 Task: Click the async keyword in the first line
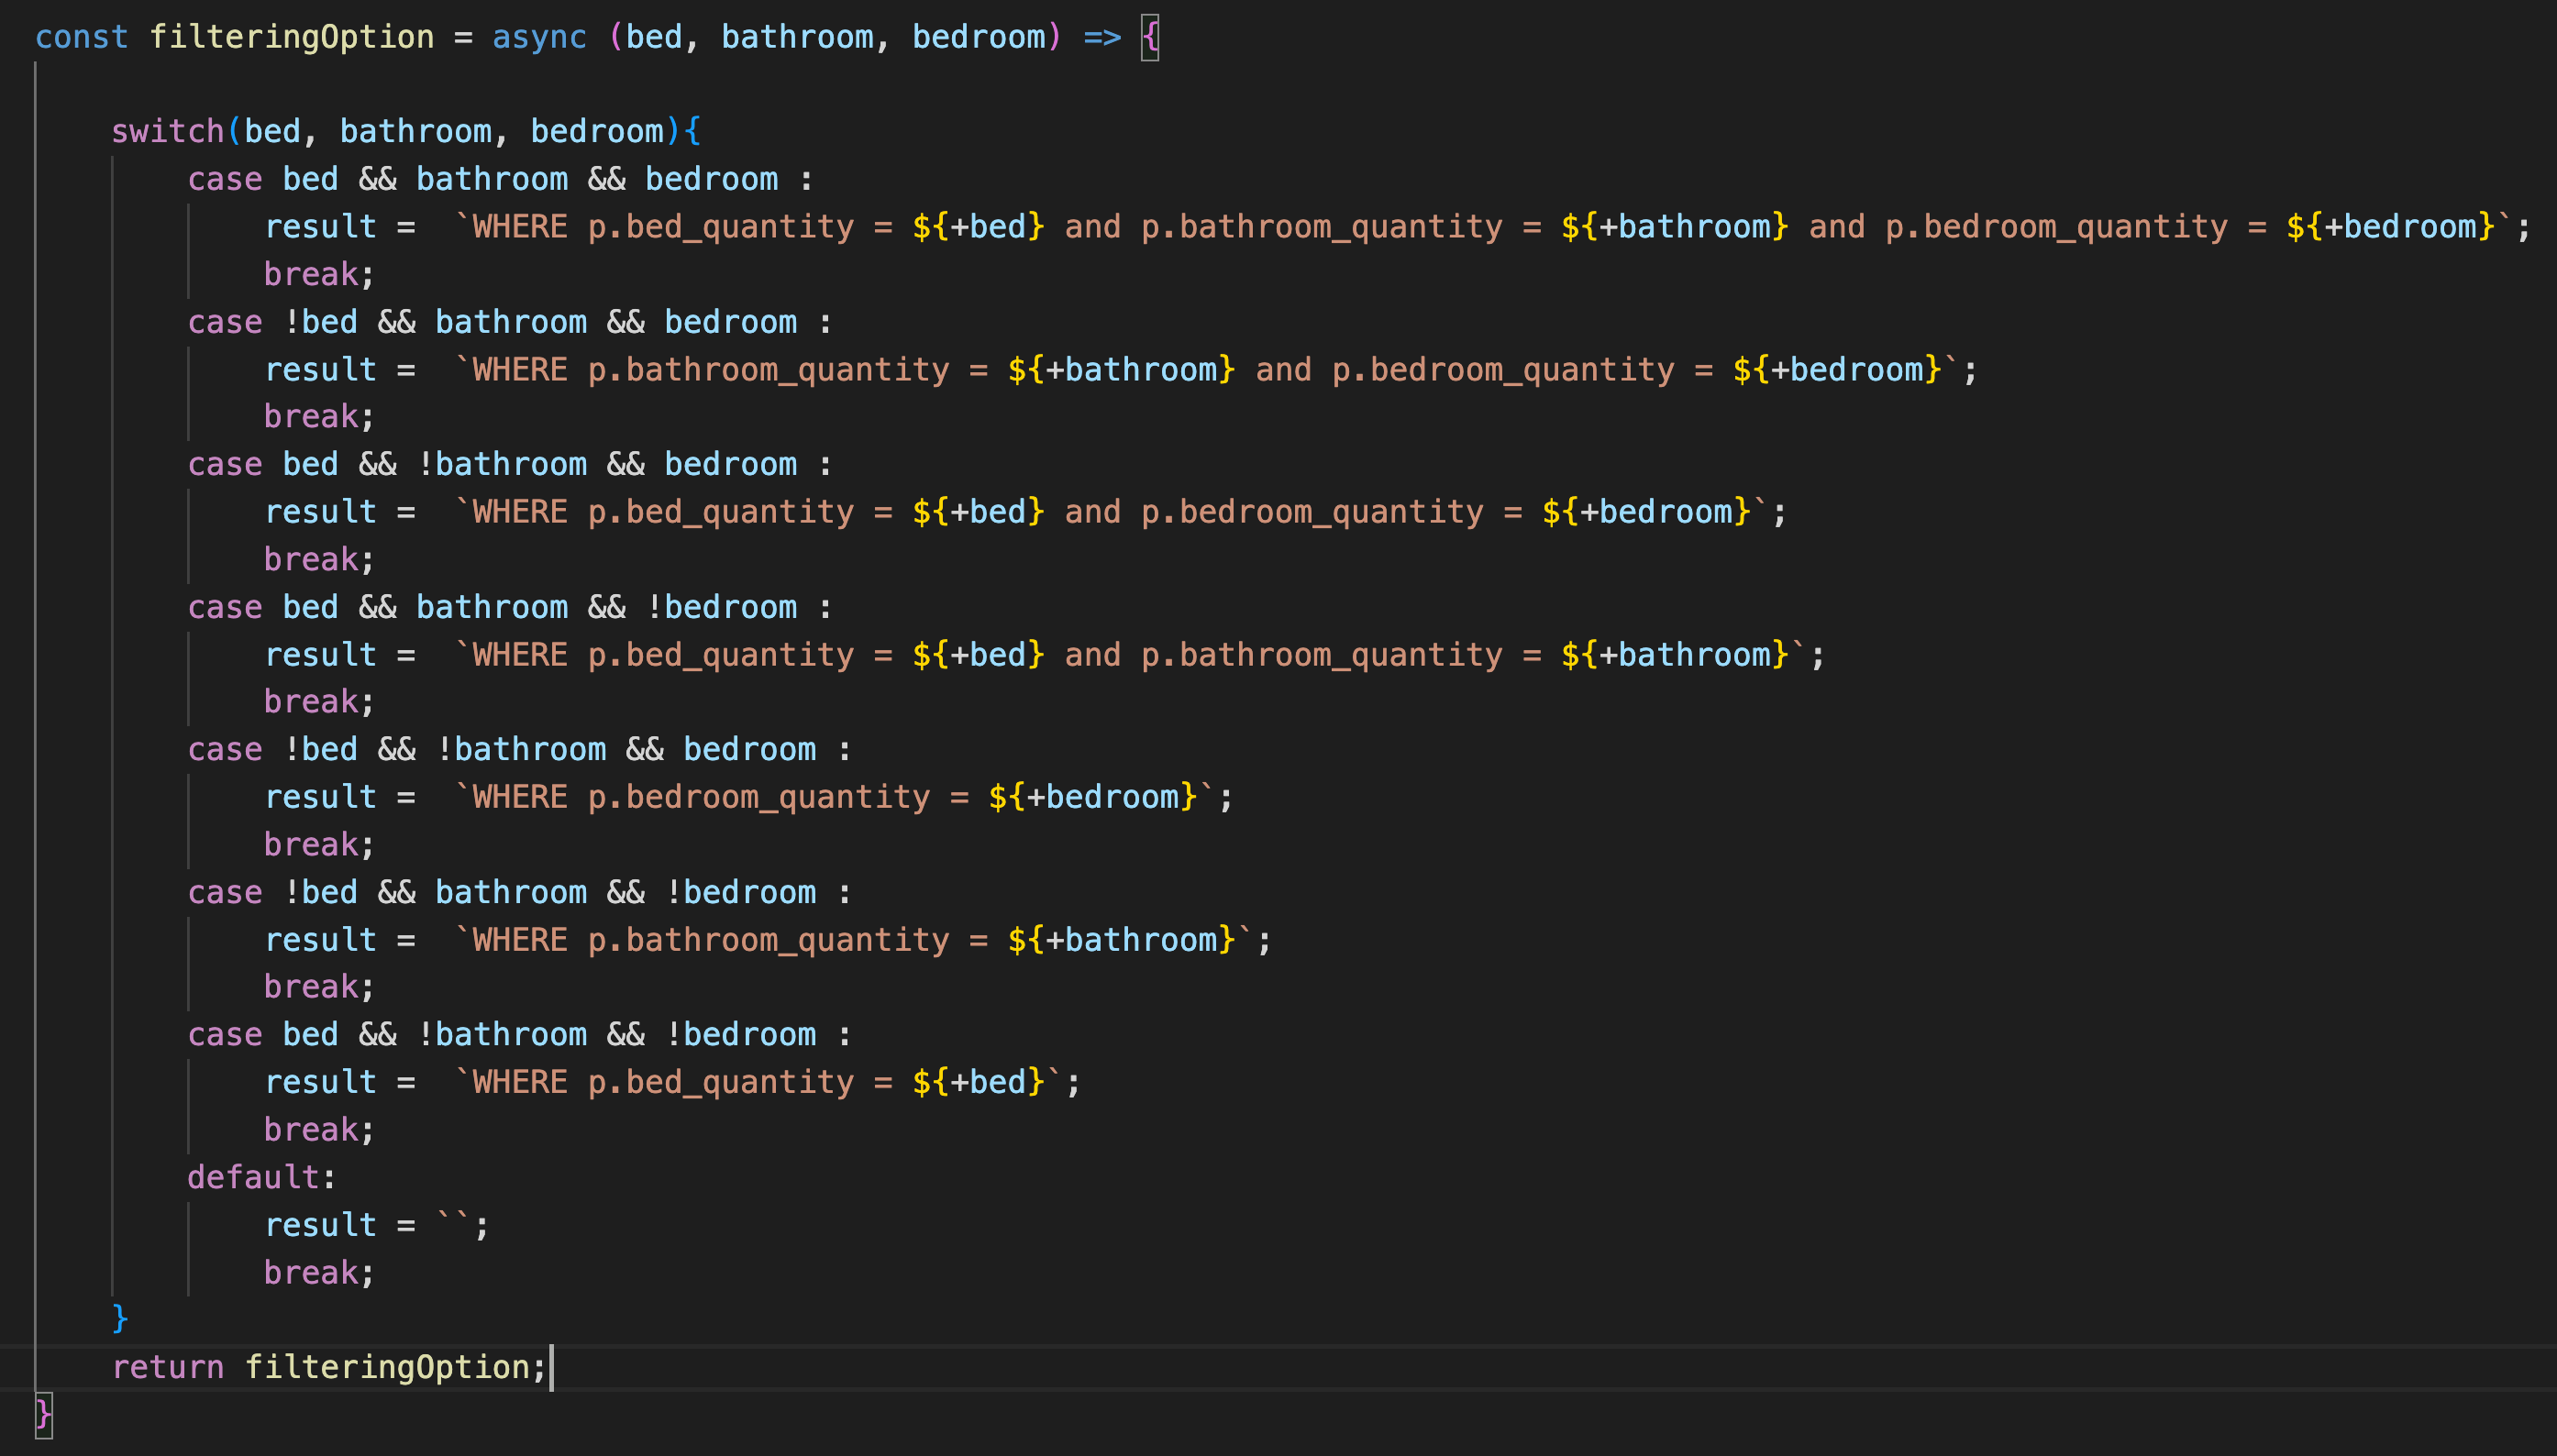(x=539, y=37)
